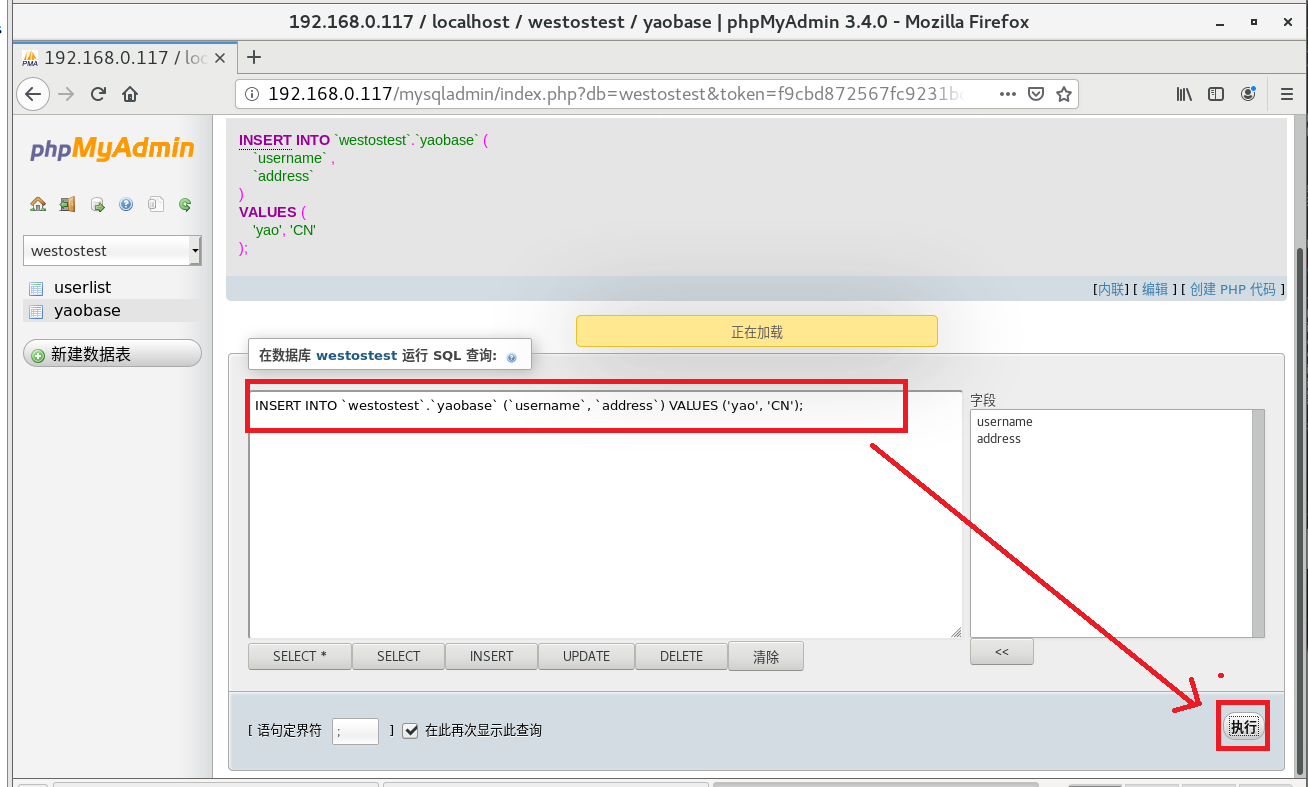Run query with the 执行 button
The height and width of the screenshot is (787, 1308).
(1243, 727)
